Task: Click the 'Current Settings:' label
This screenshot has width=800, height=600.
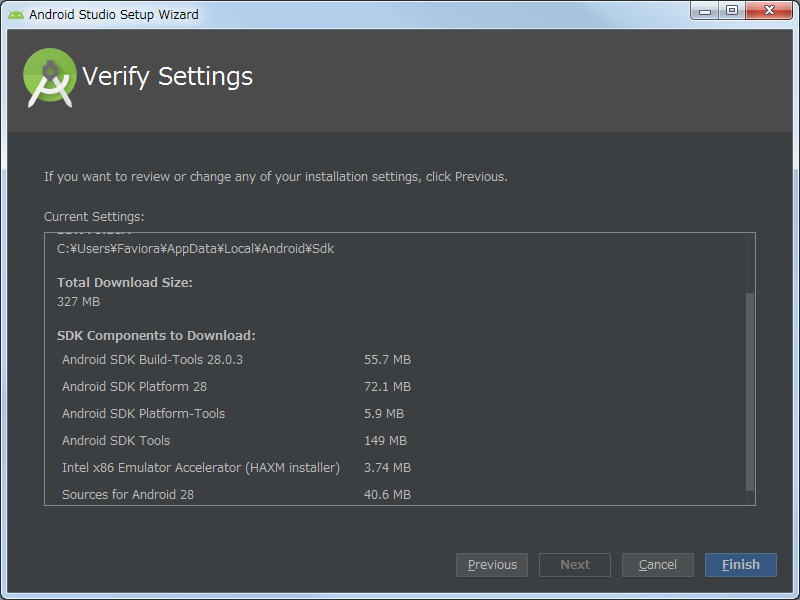Action: [94, 217]
